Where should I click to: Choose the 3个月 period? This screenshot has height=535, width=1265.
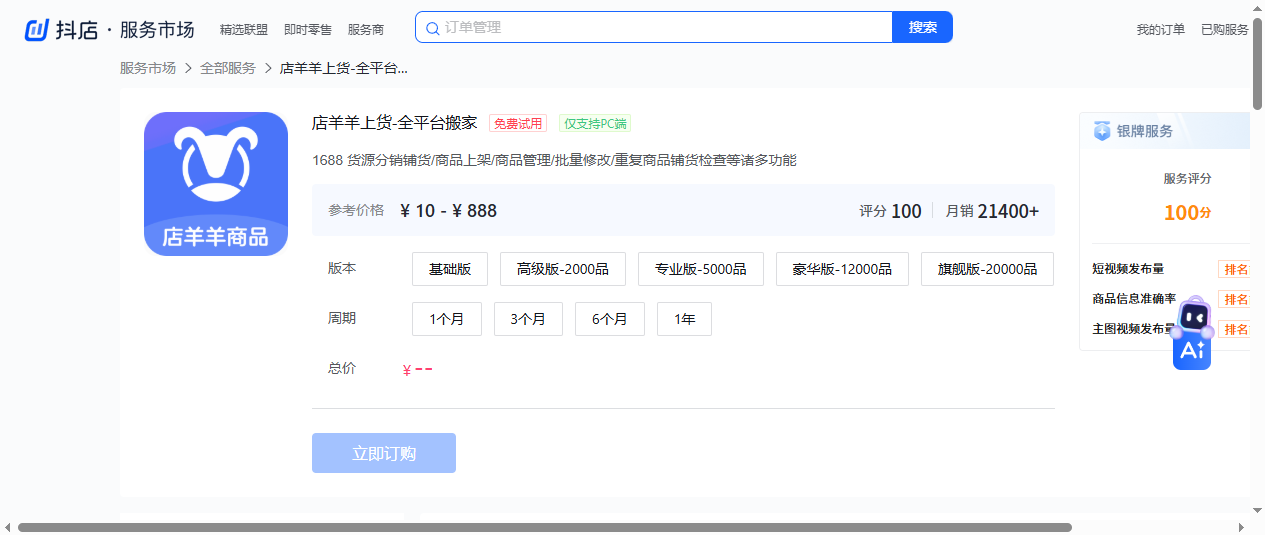(528, 319)
